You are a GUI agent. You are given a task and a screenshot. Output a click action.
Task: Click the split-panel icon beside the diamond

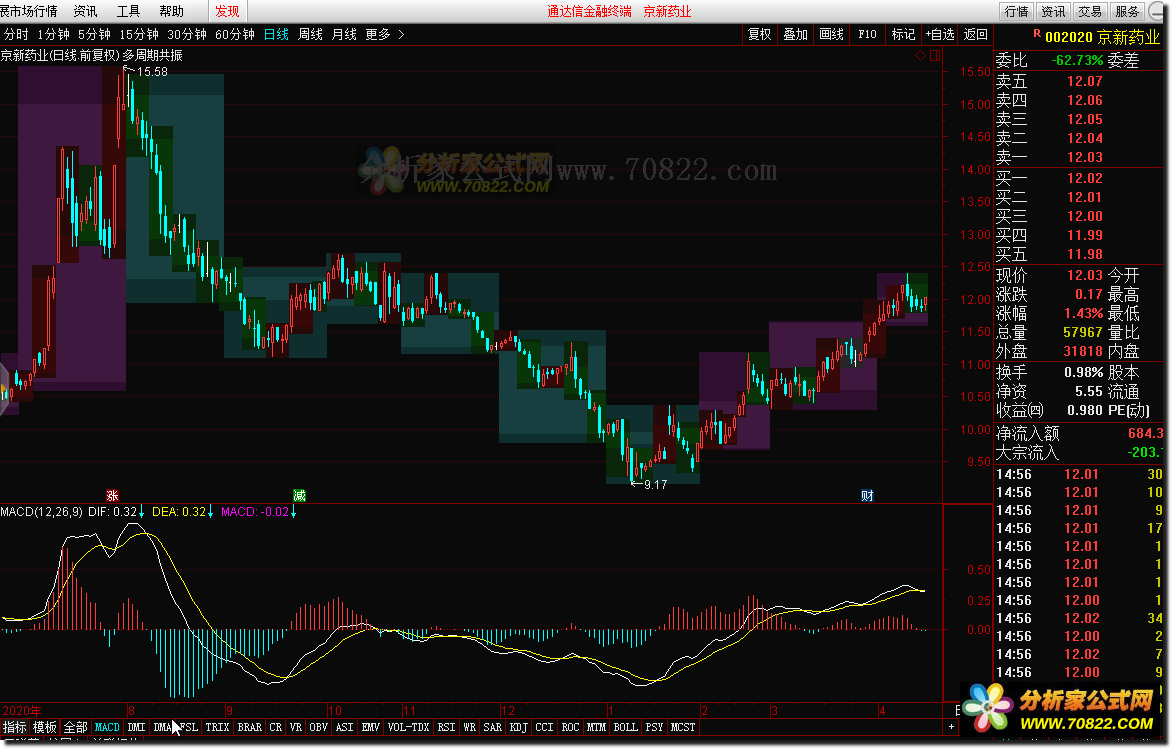[x=934, y=55]
